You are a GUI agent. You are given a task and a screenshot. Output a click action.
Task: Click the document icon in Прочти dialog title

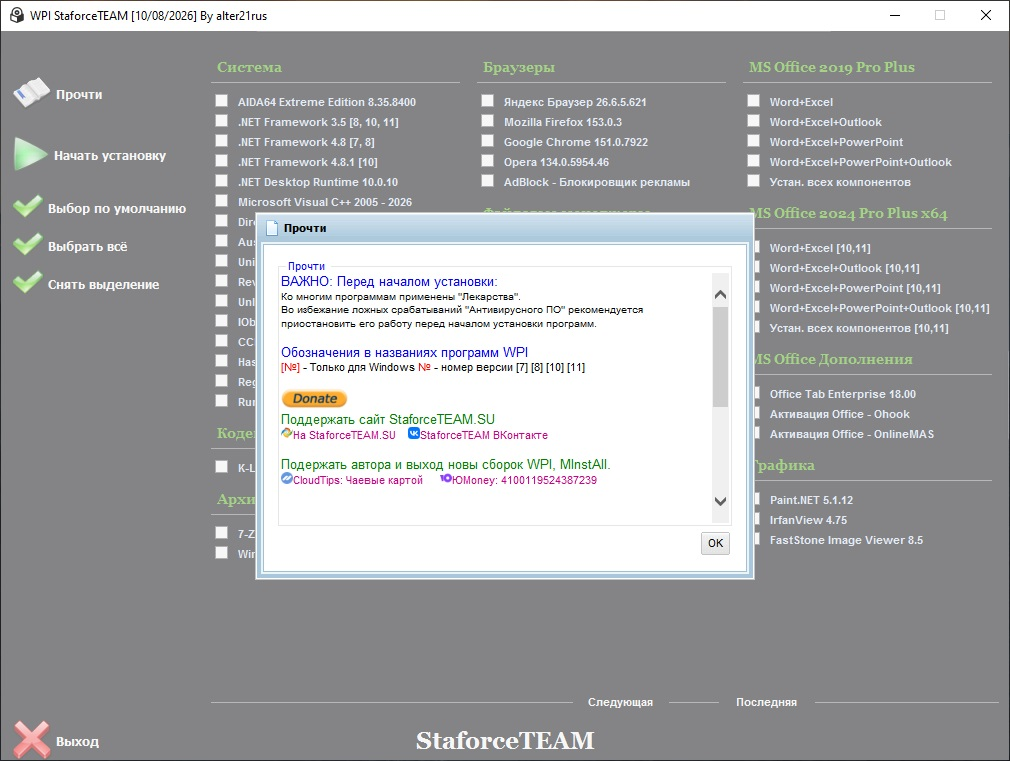(x=272, y=227)
